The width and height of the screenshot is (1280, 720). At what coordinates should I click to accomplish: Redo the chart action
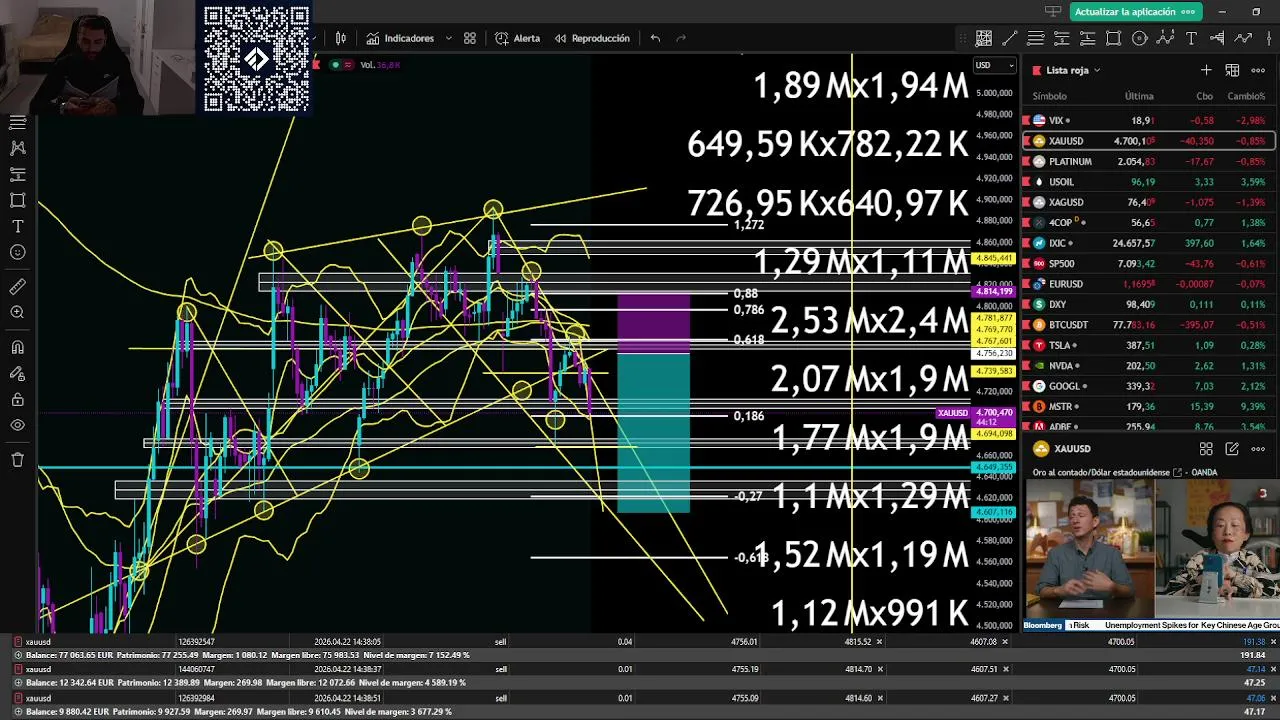click(x=681, y=38)
